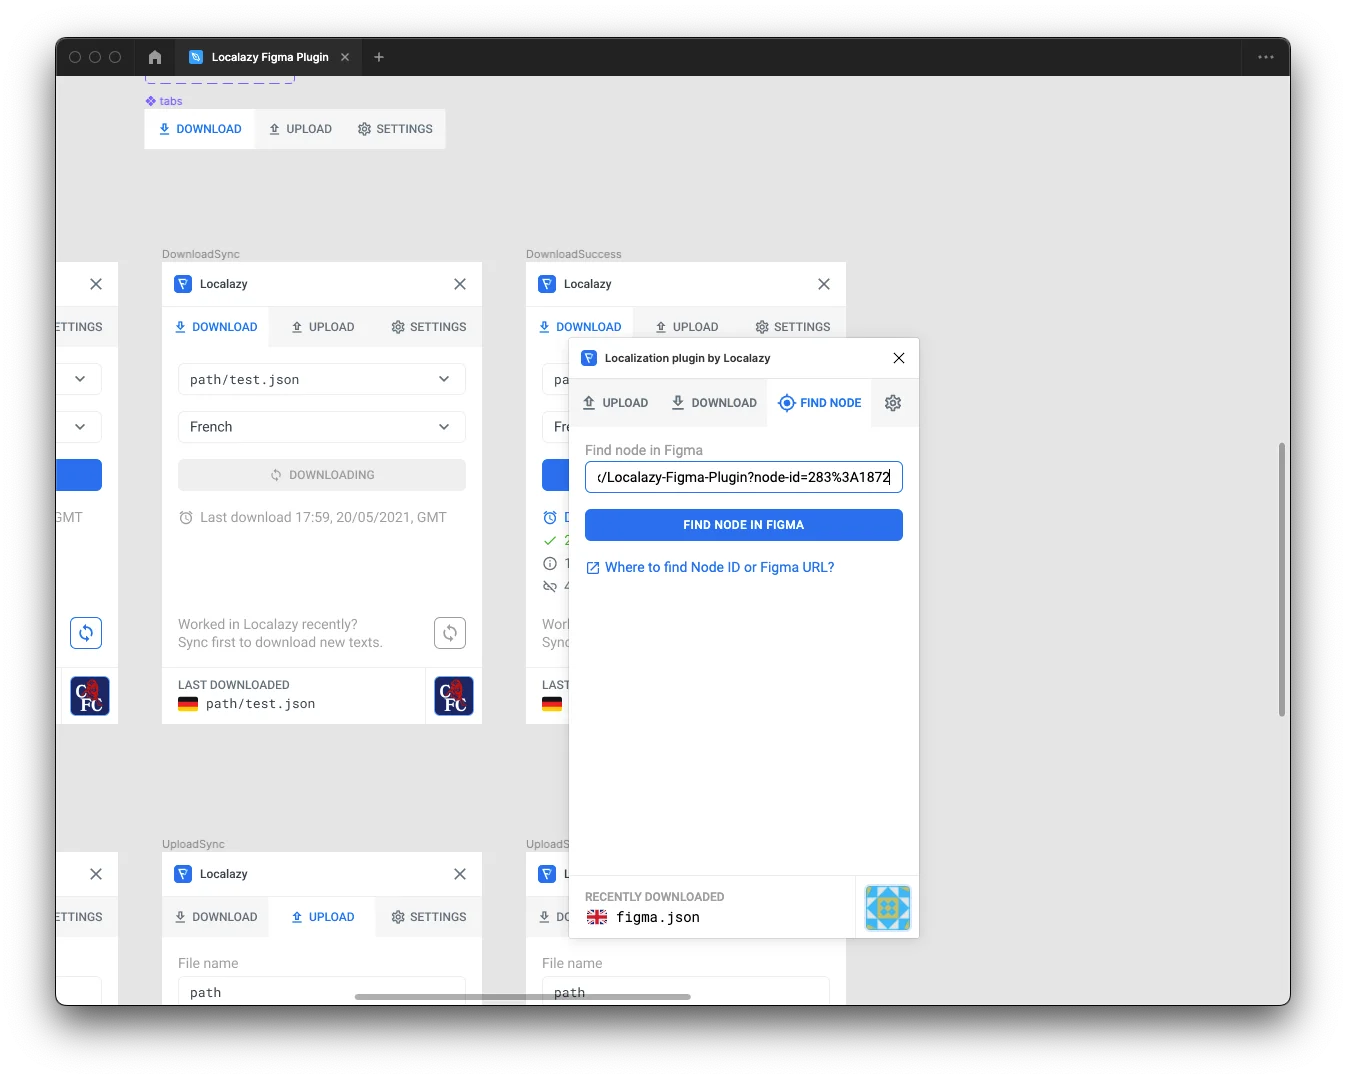Select the DownloadSuccess frame label

(x=574, y=254)
